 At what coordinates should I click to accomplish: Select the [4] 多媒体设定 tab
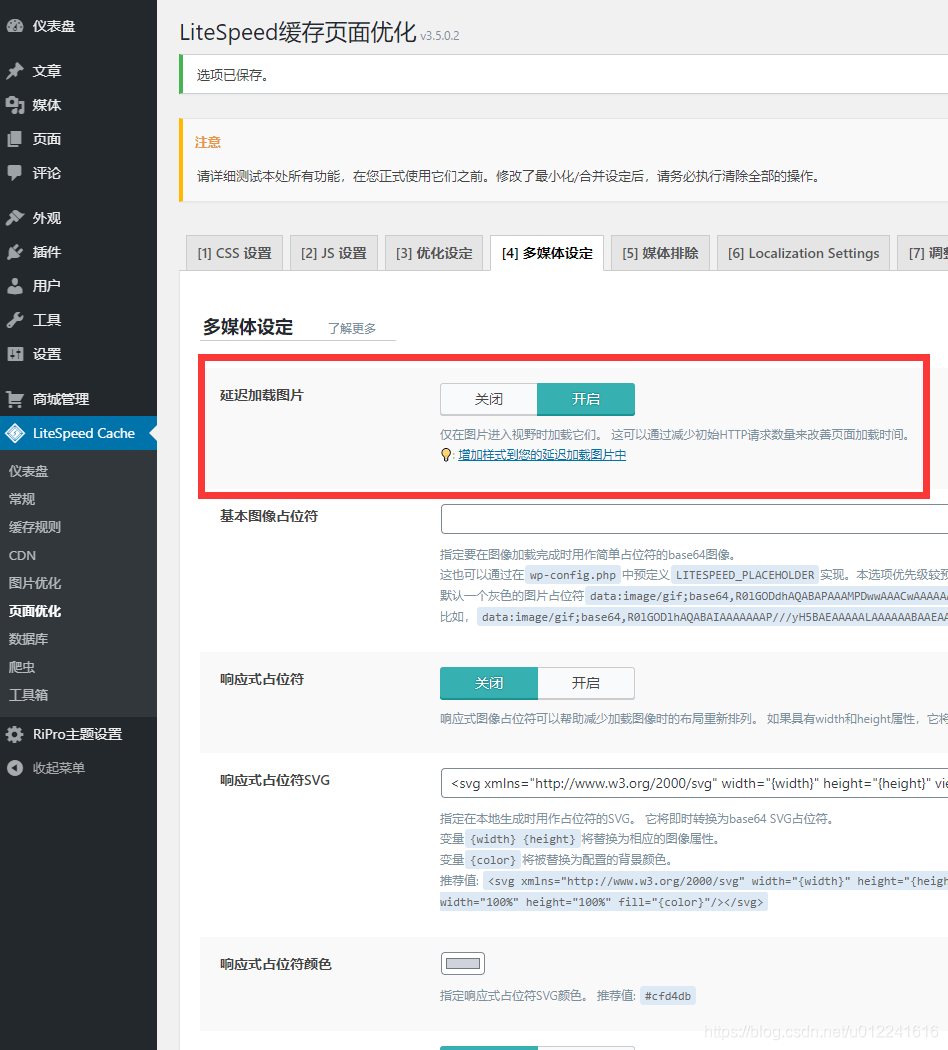[x=547, y=253]
